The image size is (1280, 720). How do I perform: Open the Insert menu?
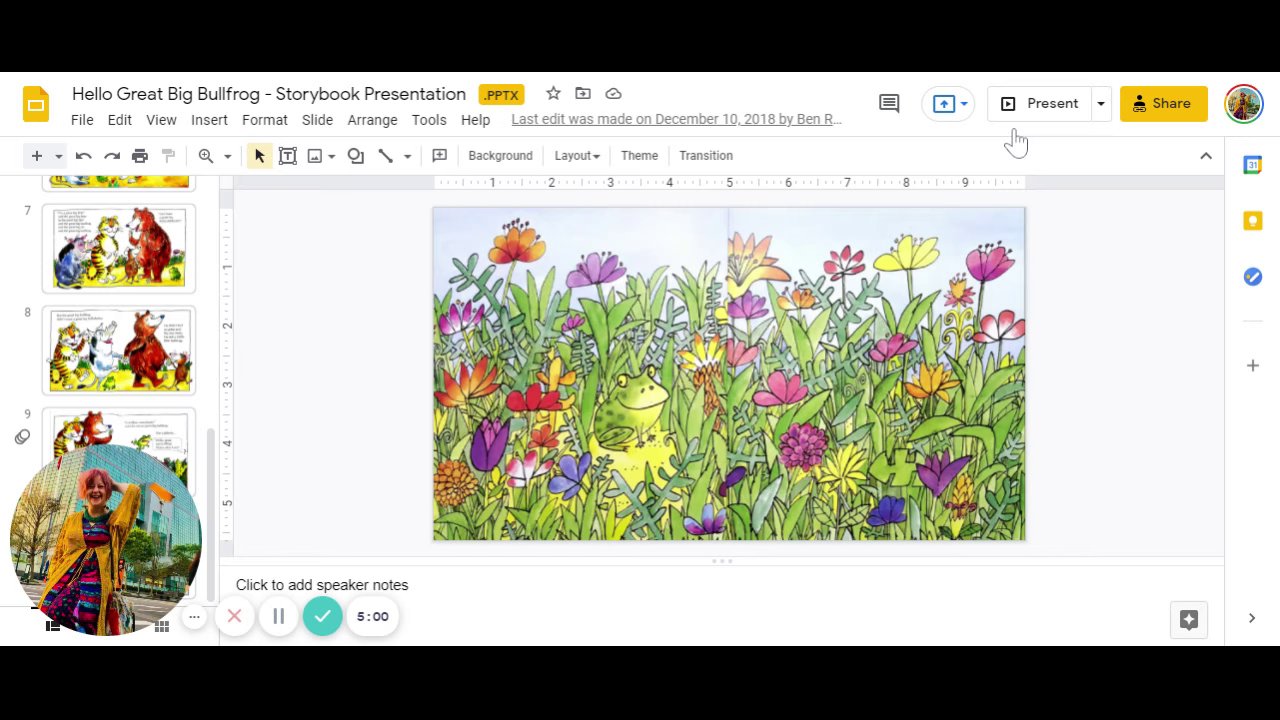pyautogui.click(x=209, y=120)
